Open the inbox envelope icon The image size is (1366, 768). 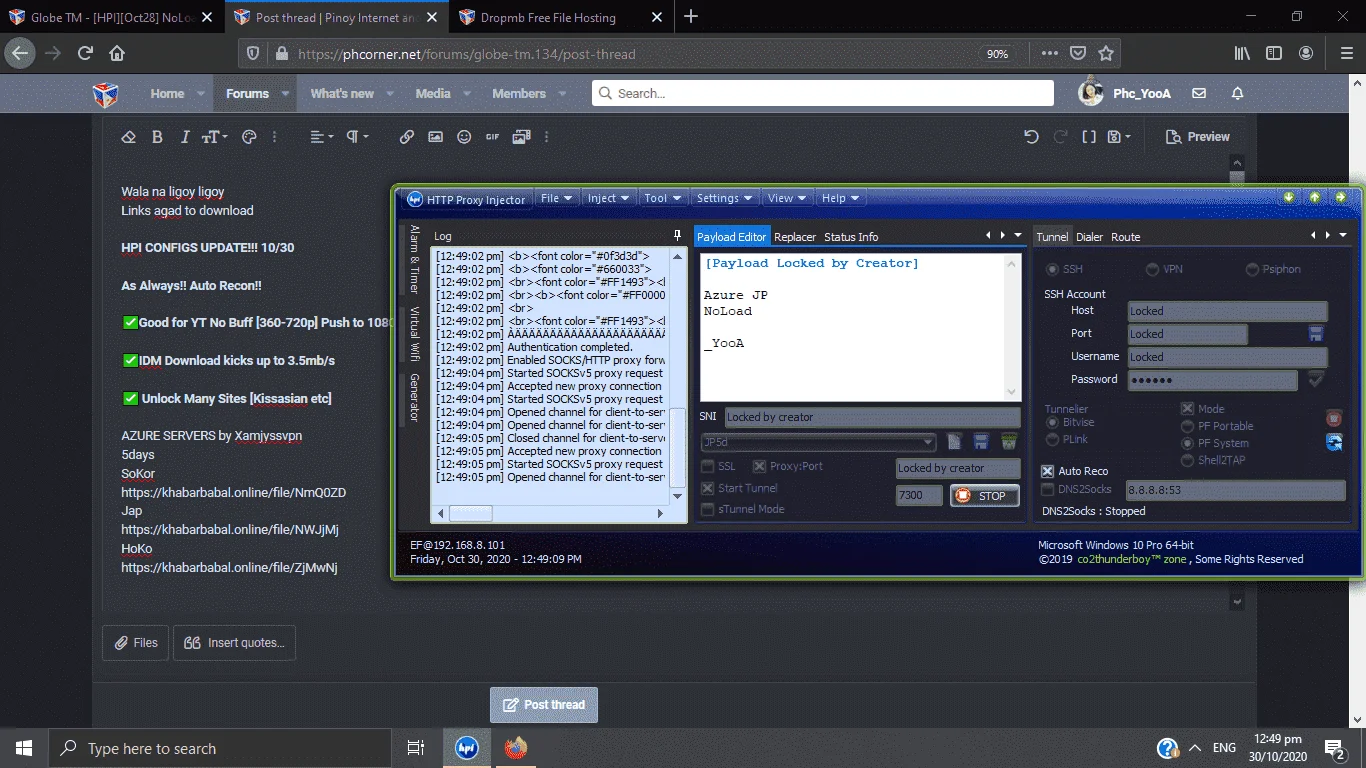click(x=1199, y=93)
